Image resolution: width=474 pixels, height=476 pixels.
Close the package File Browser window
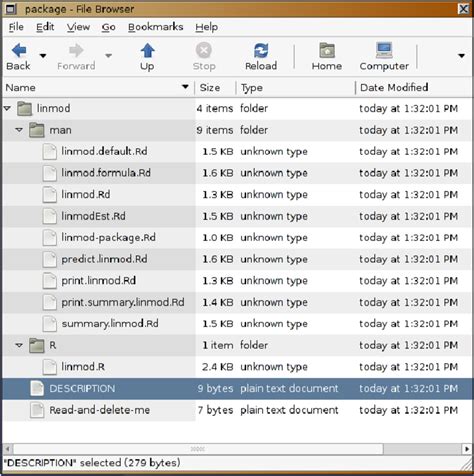[x=464, y=9]
